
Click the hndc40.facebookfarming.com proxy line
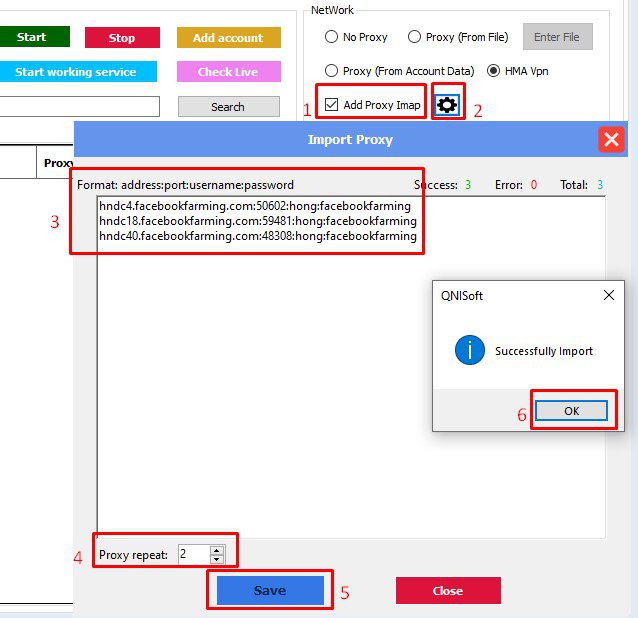click(x=258, y=236)
